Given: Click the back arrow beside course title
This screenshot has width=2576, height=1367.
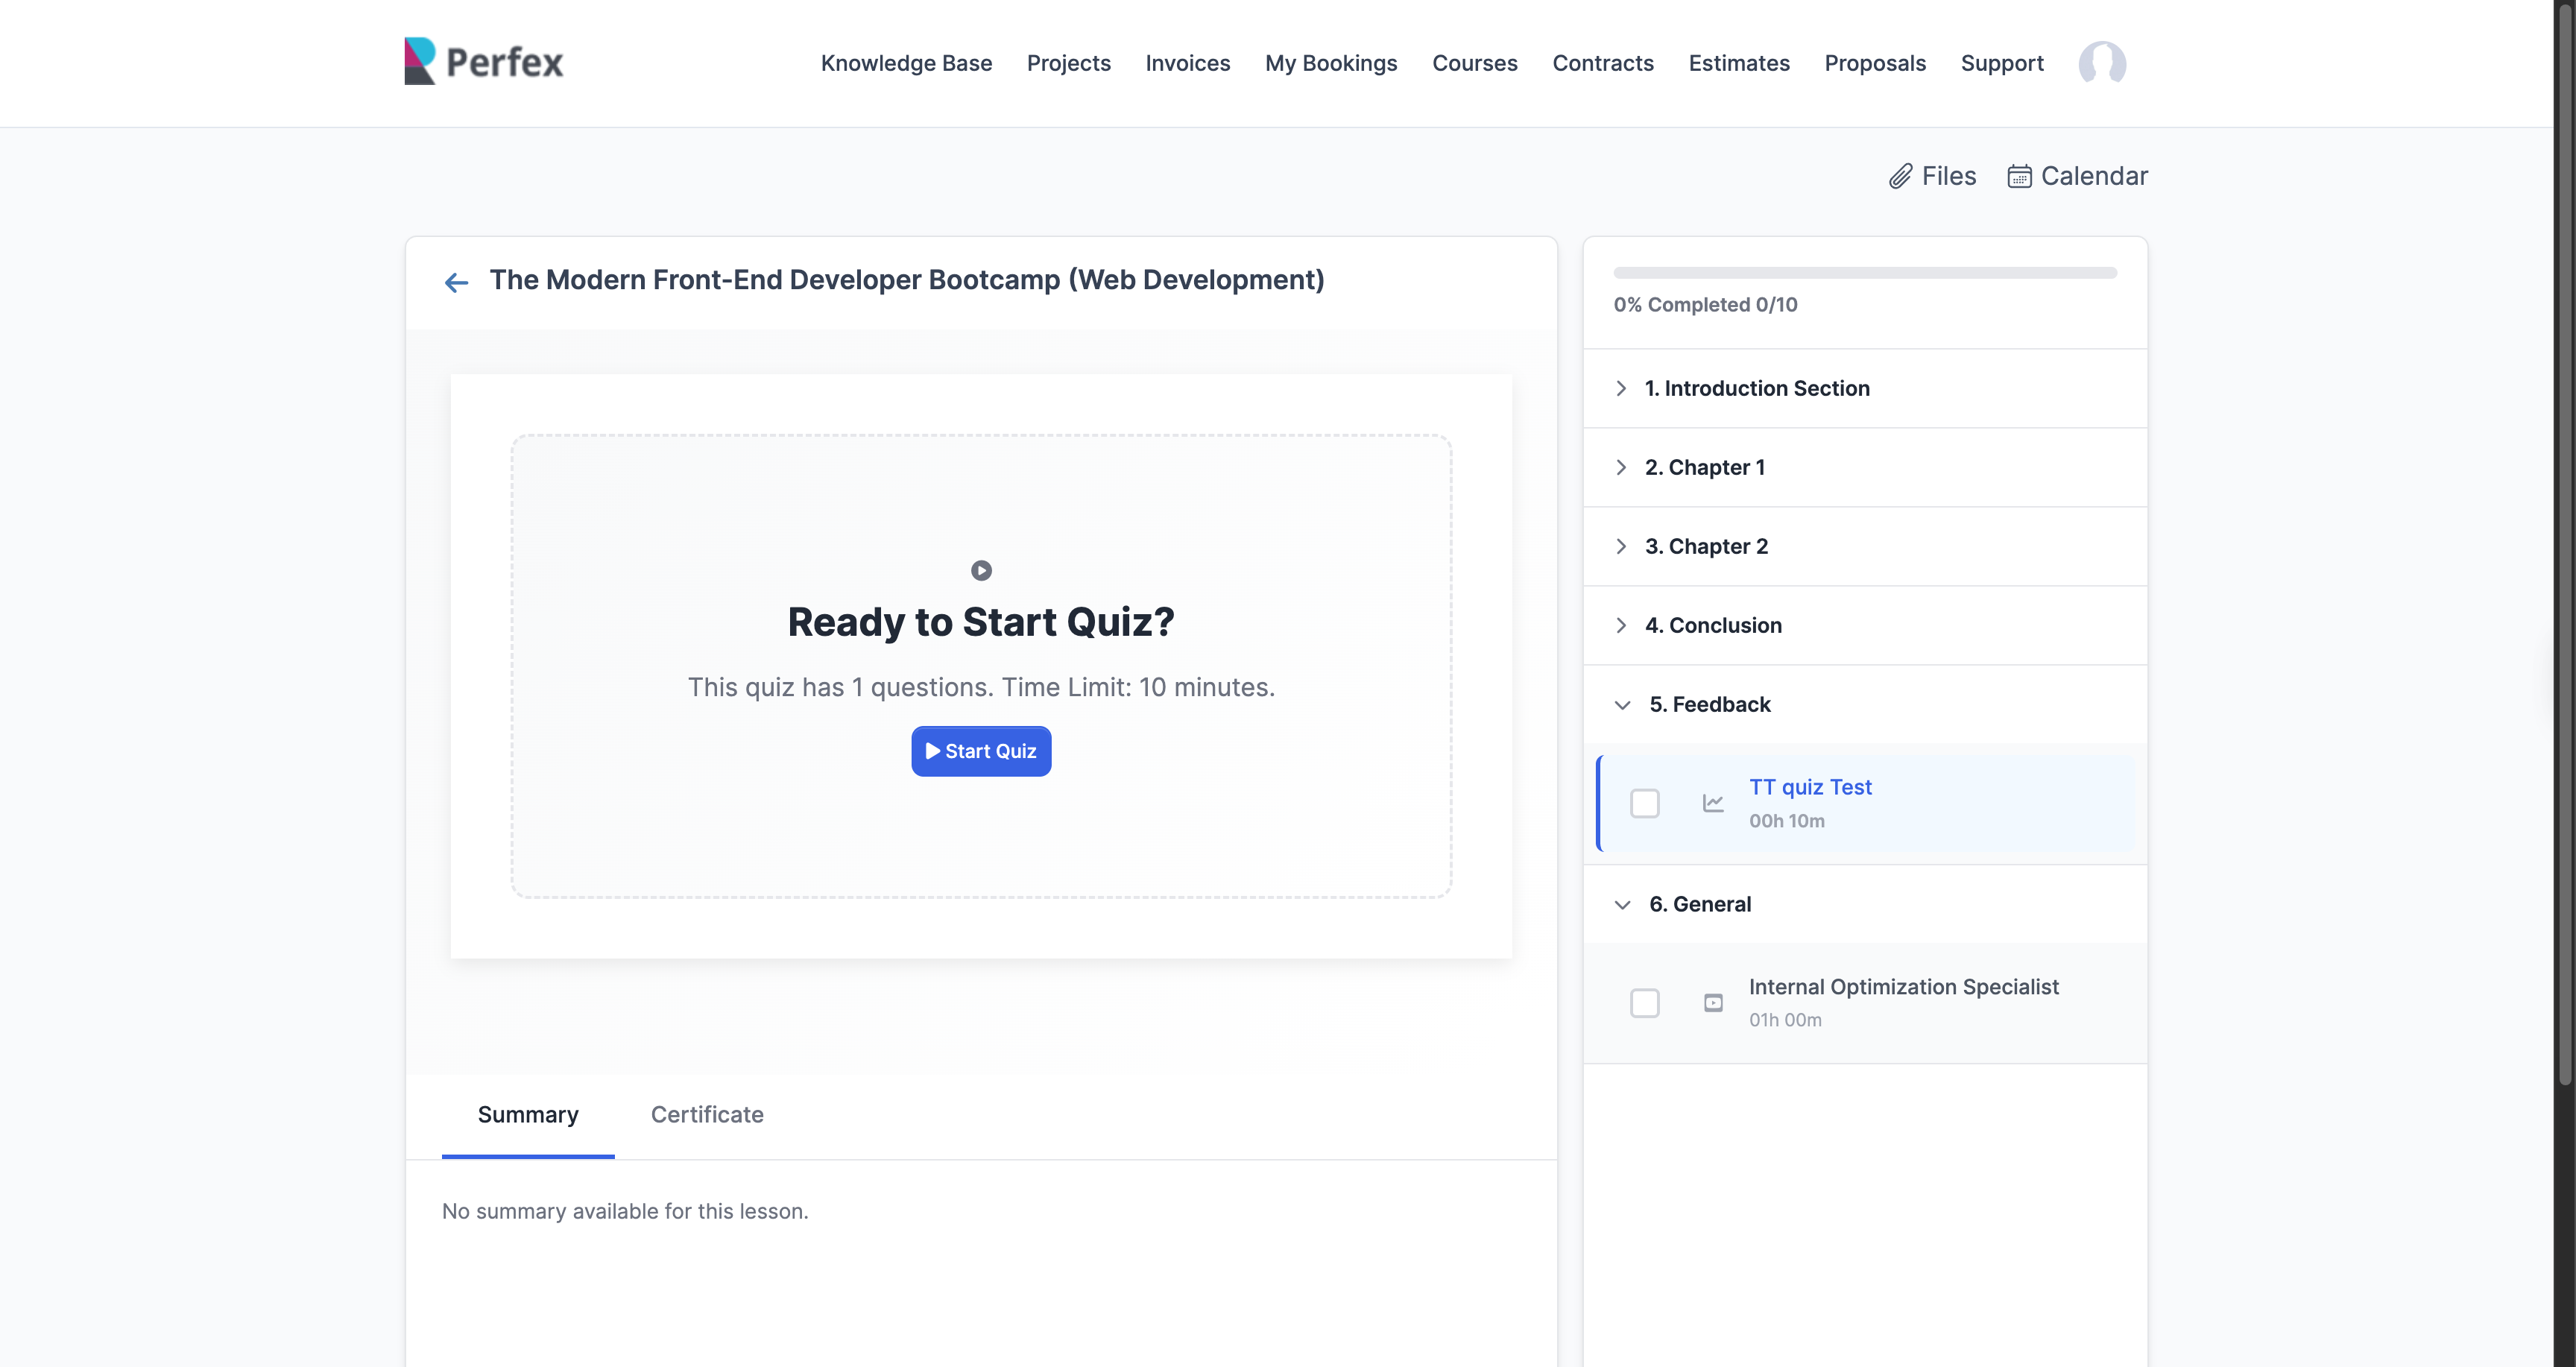Looking at the screenshot, I should click(x=456, y=282).
